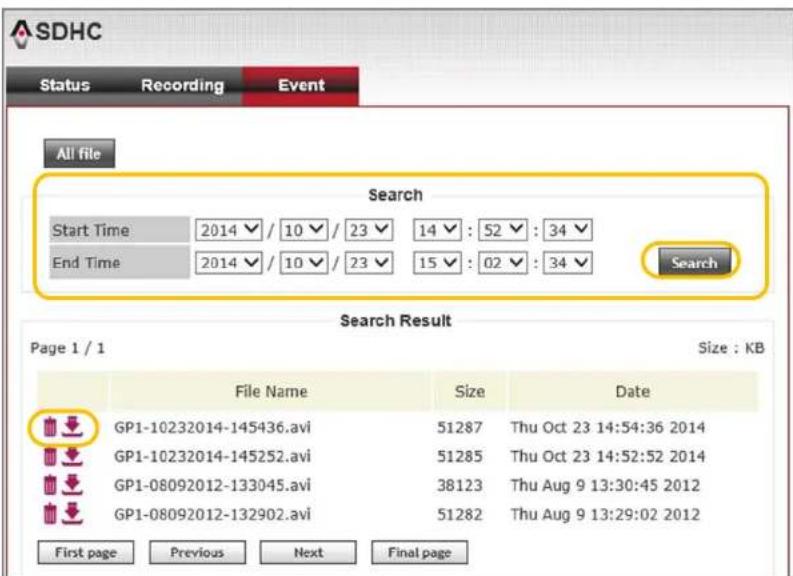This screenshot has height=576, width=793.
Task: Click the File Name column header
Action: pyautogui.click(x=271, y=391)
